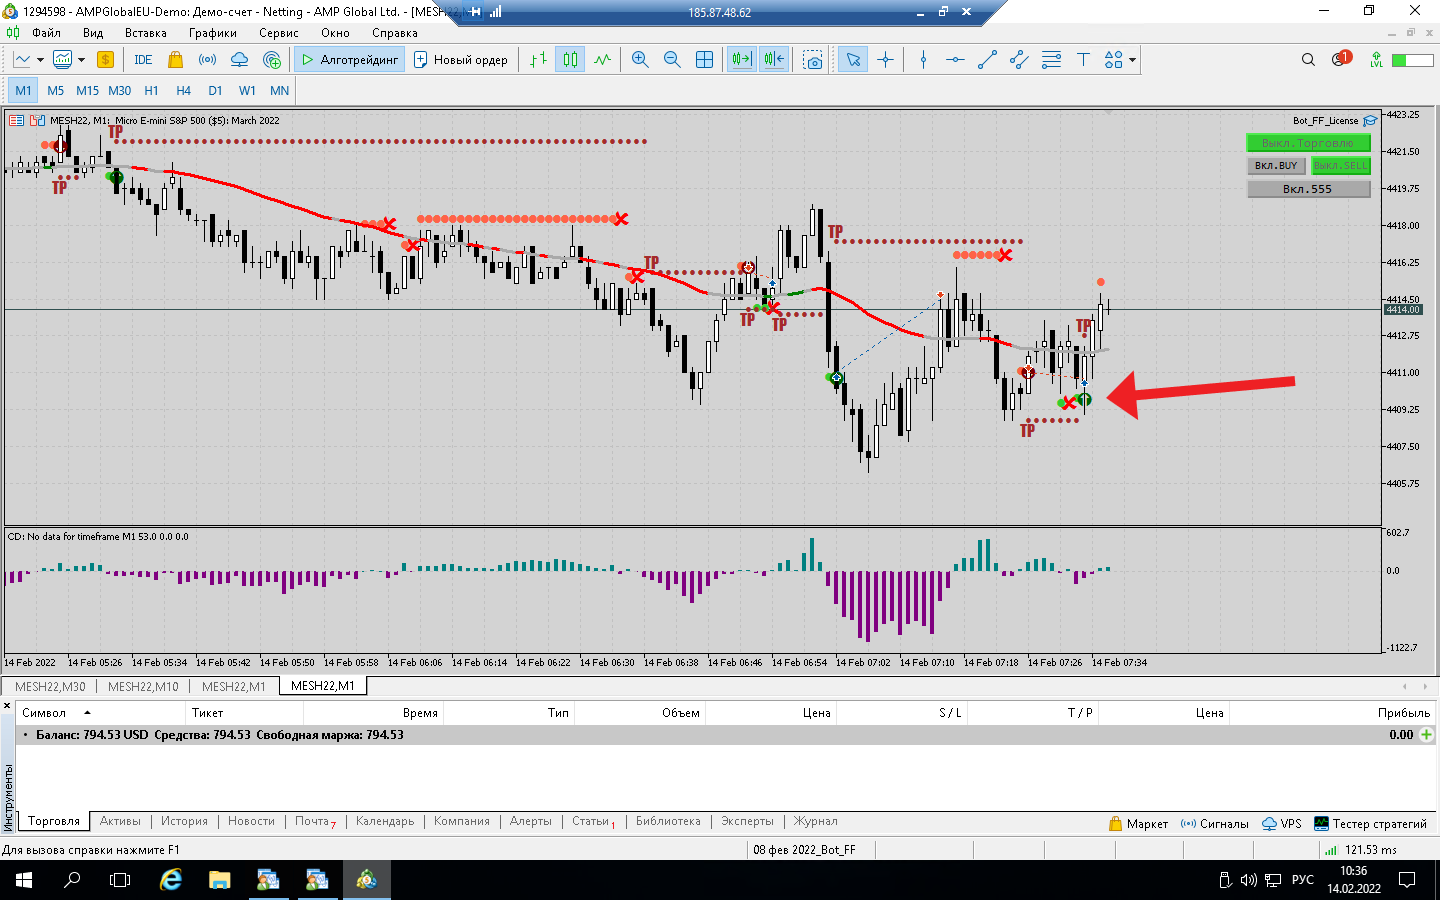Click the Выкл.Торговлю chart button
Image resolution: width=1440 pixels, height=900 pixels.
1308,143
